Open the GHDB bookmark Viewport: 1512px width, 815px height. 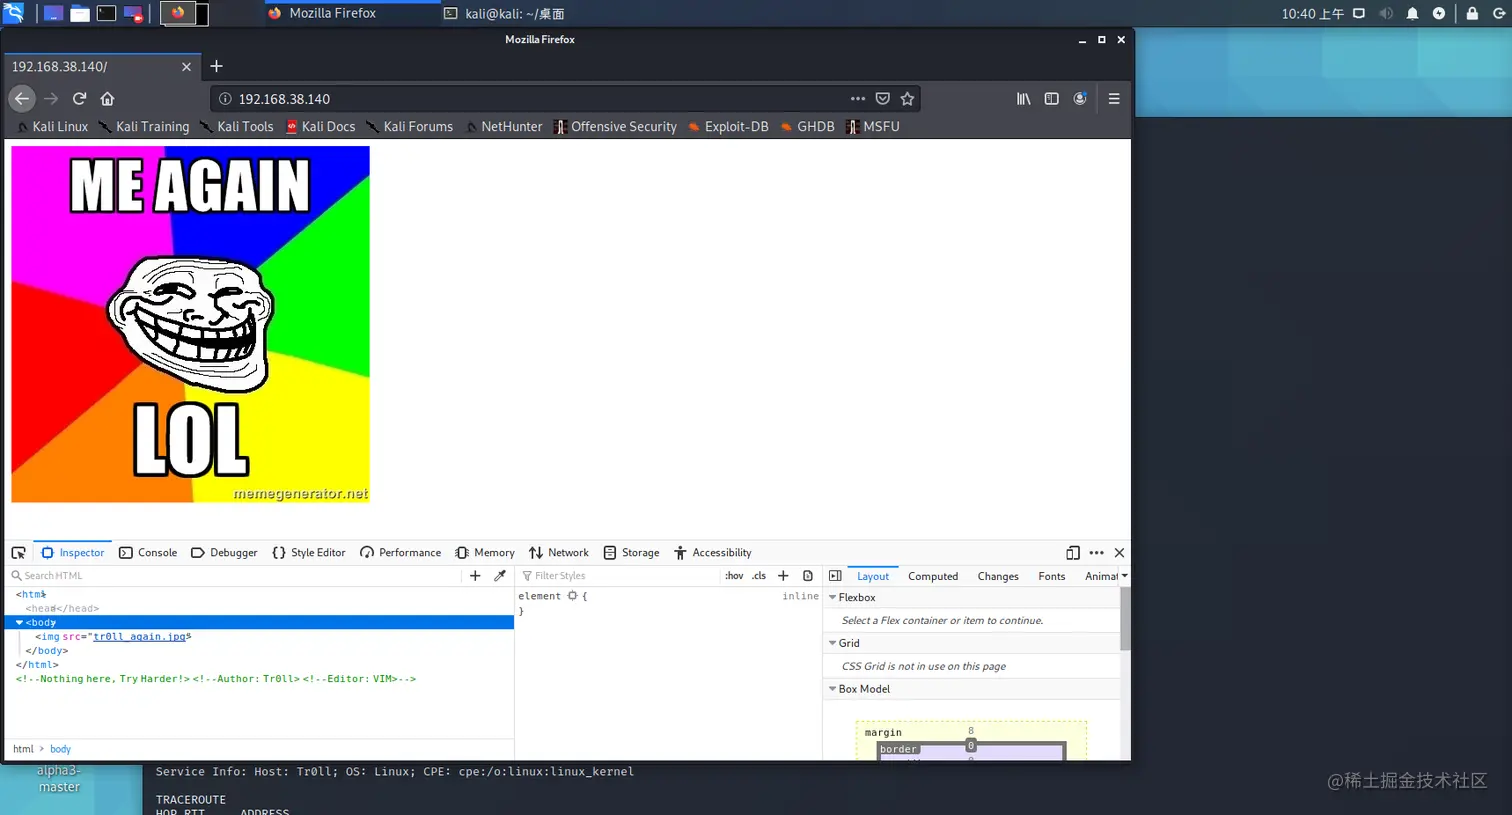tap(807, 126)
